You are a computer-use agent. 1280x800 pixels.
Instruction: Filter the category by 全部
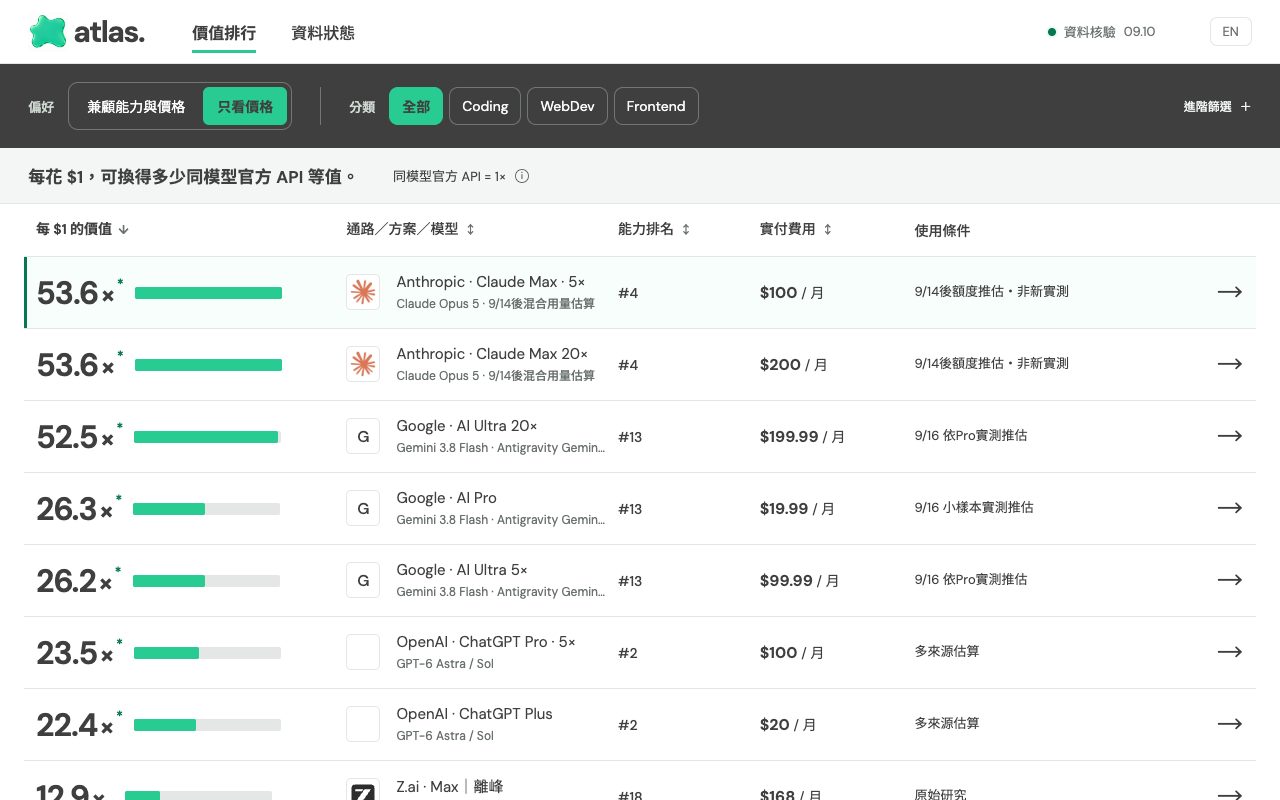pyautogui.click(x=416, y=106)
